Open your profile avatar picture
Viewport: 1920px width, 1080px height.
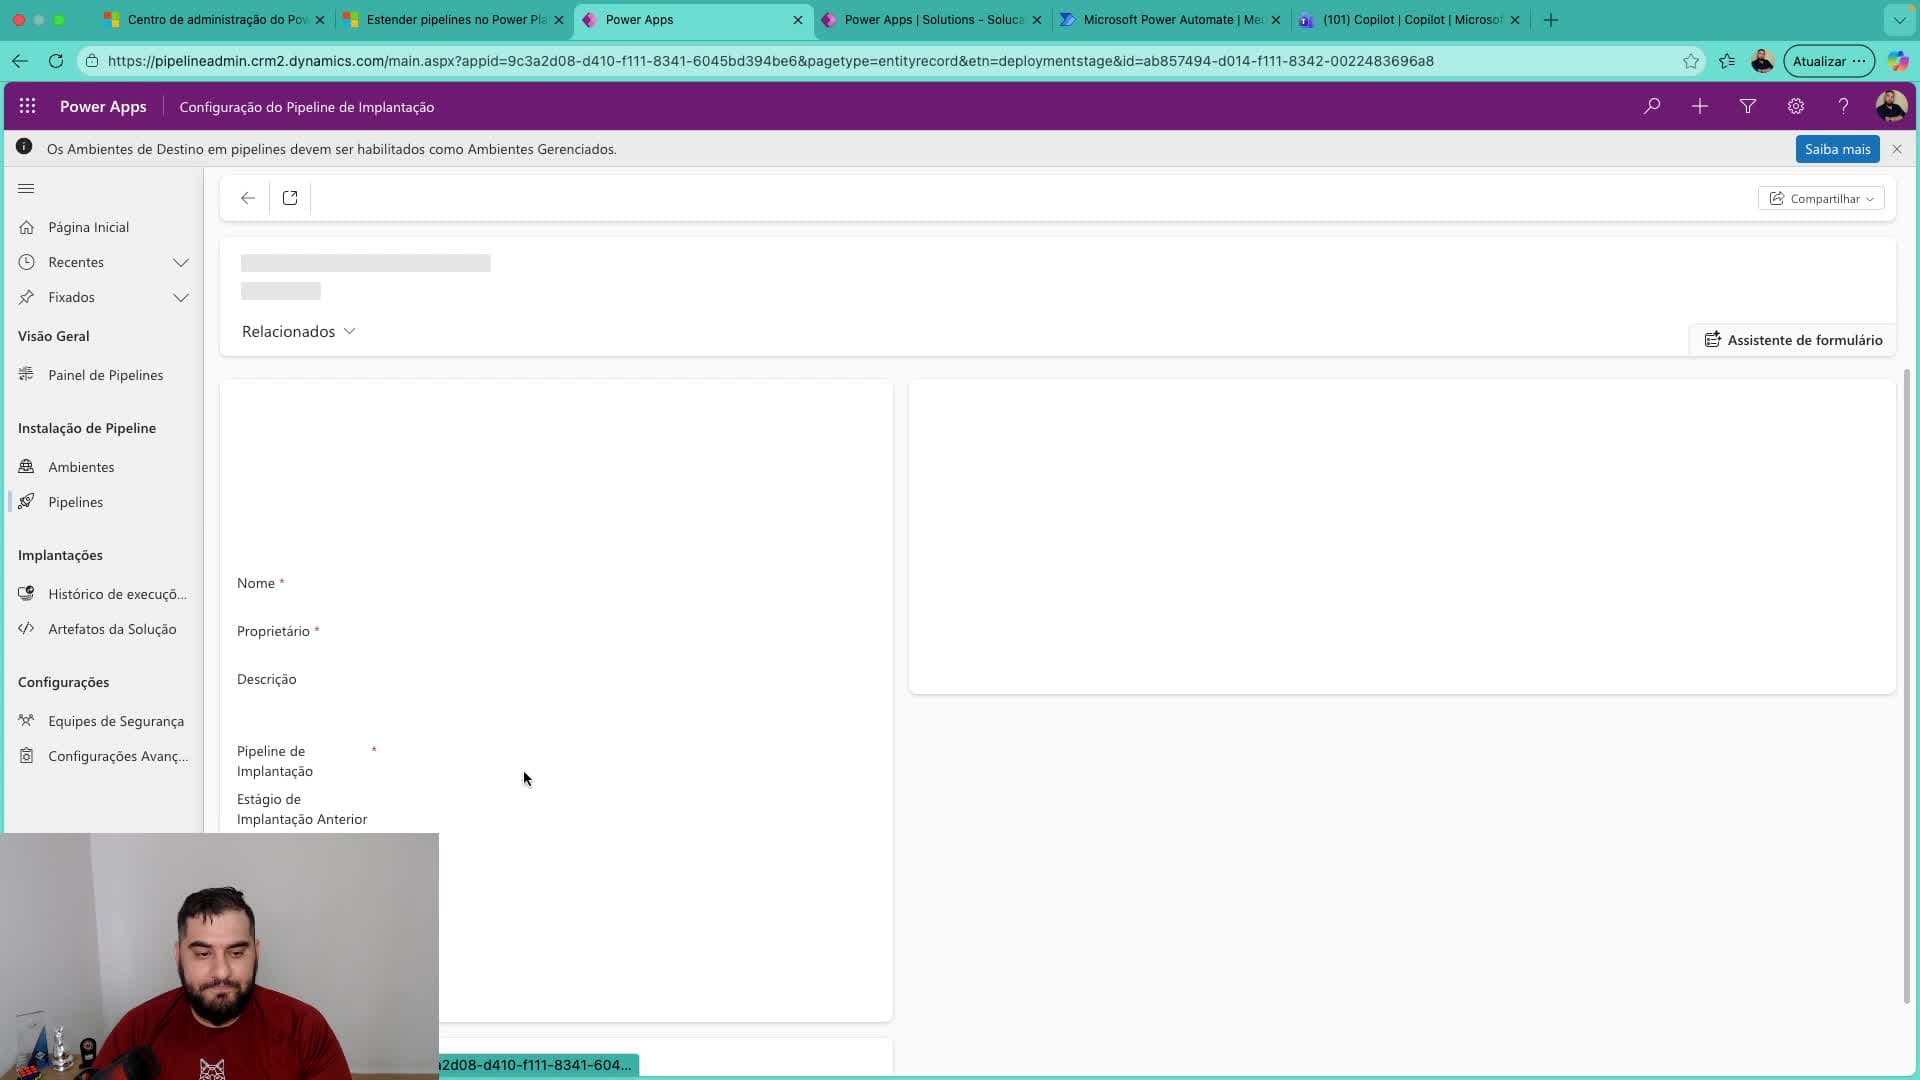tap(1892, 106)
